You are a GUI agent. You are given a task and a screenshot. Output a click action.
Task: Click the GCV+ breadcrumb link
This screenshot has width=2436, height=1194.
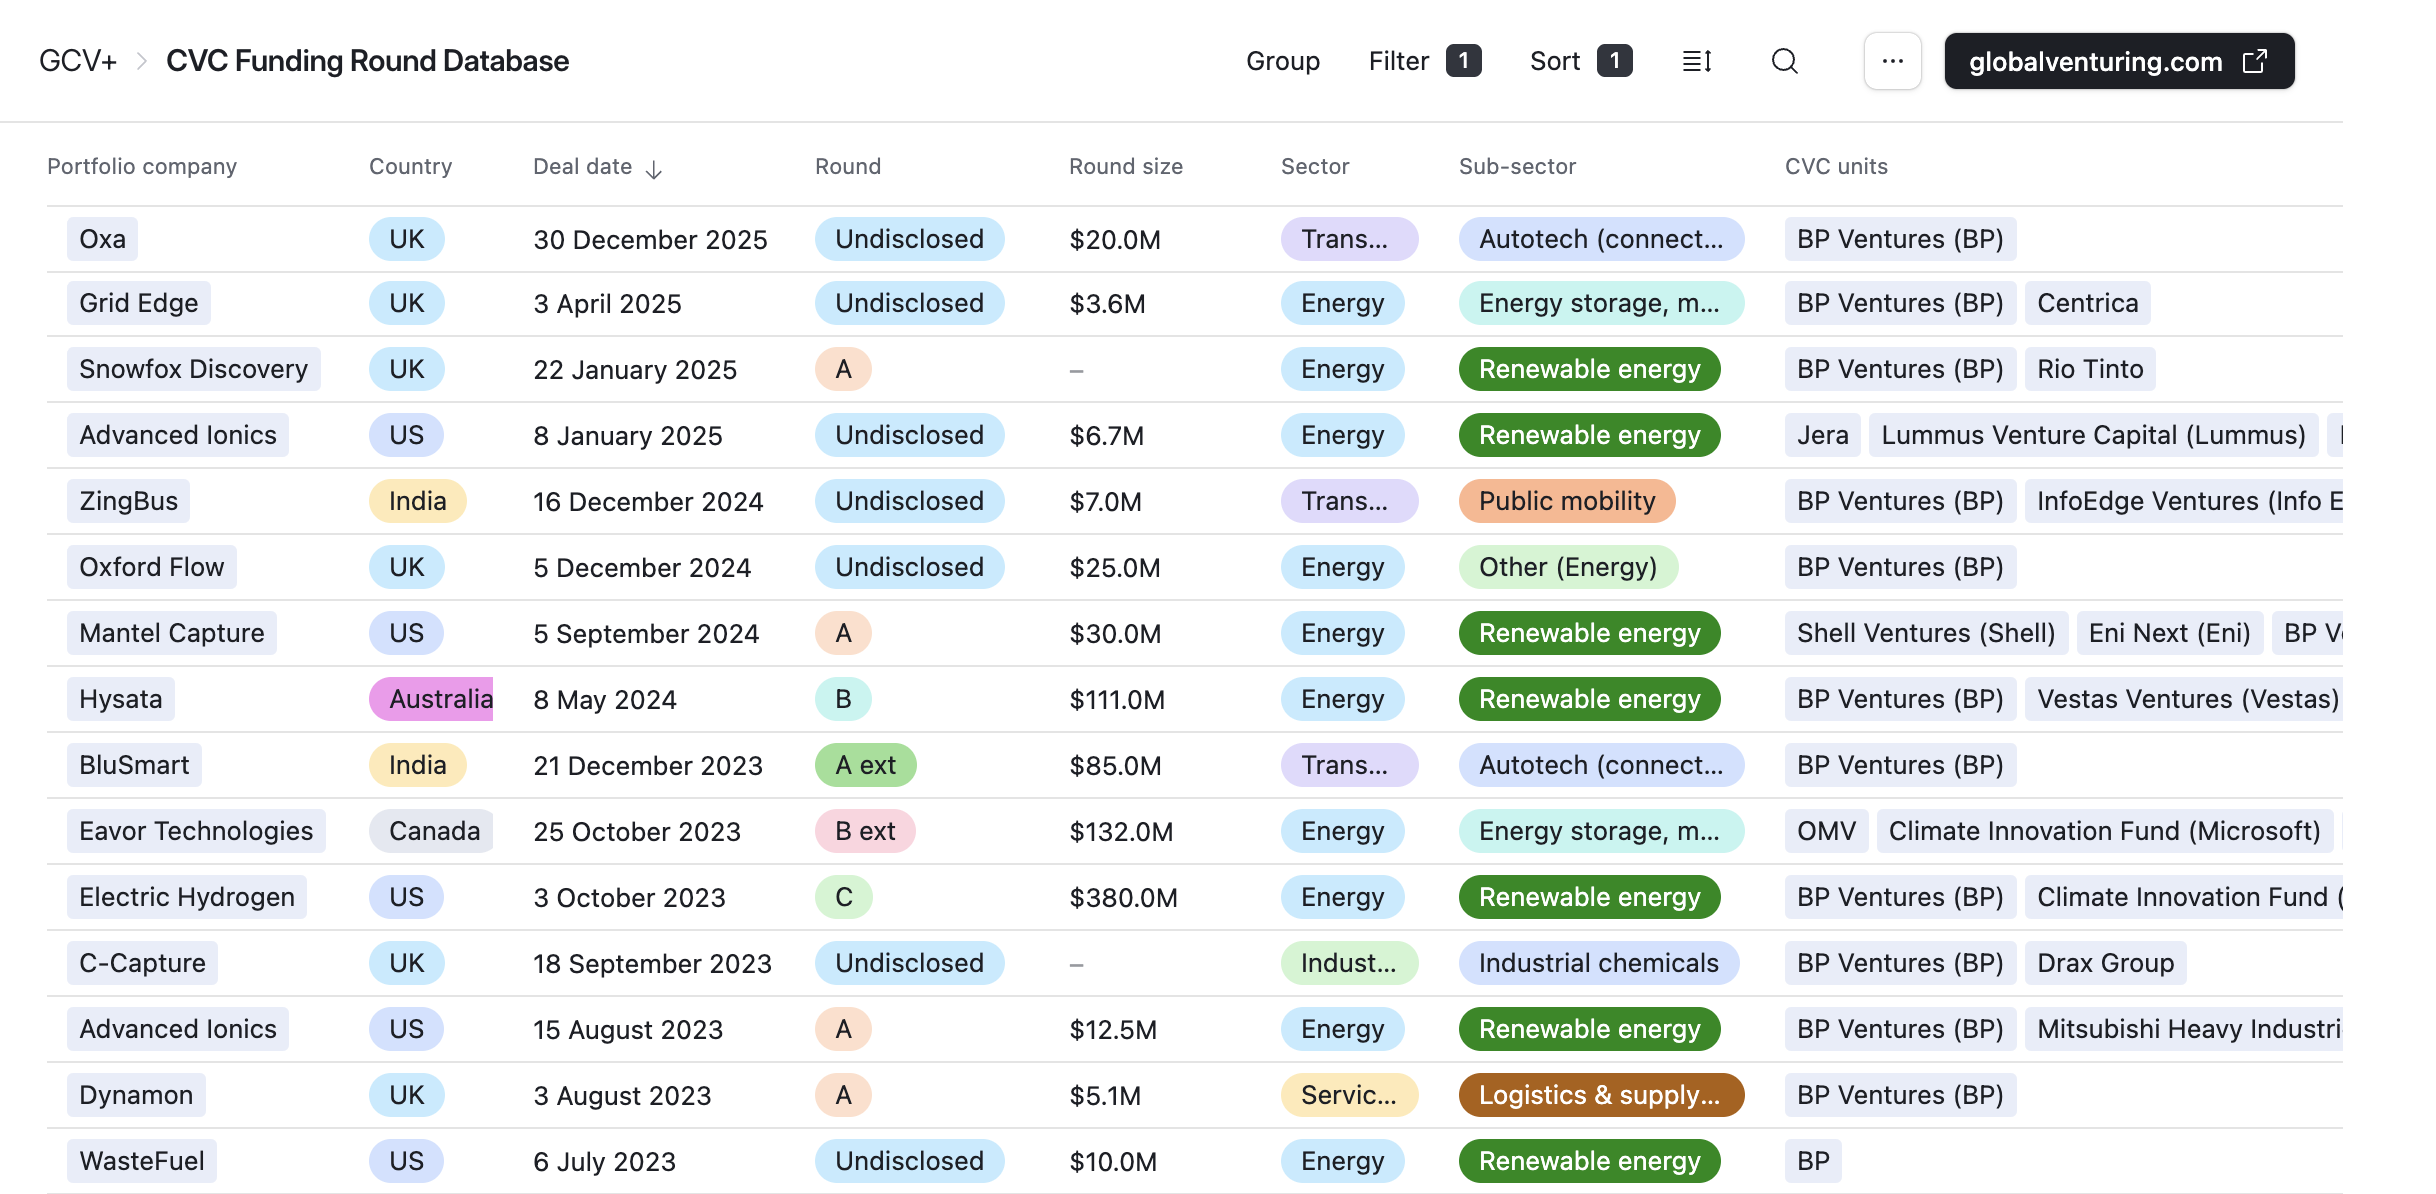pos(78,62)
